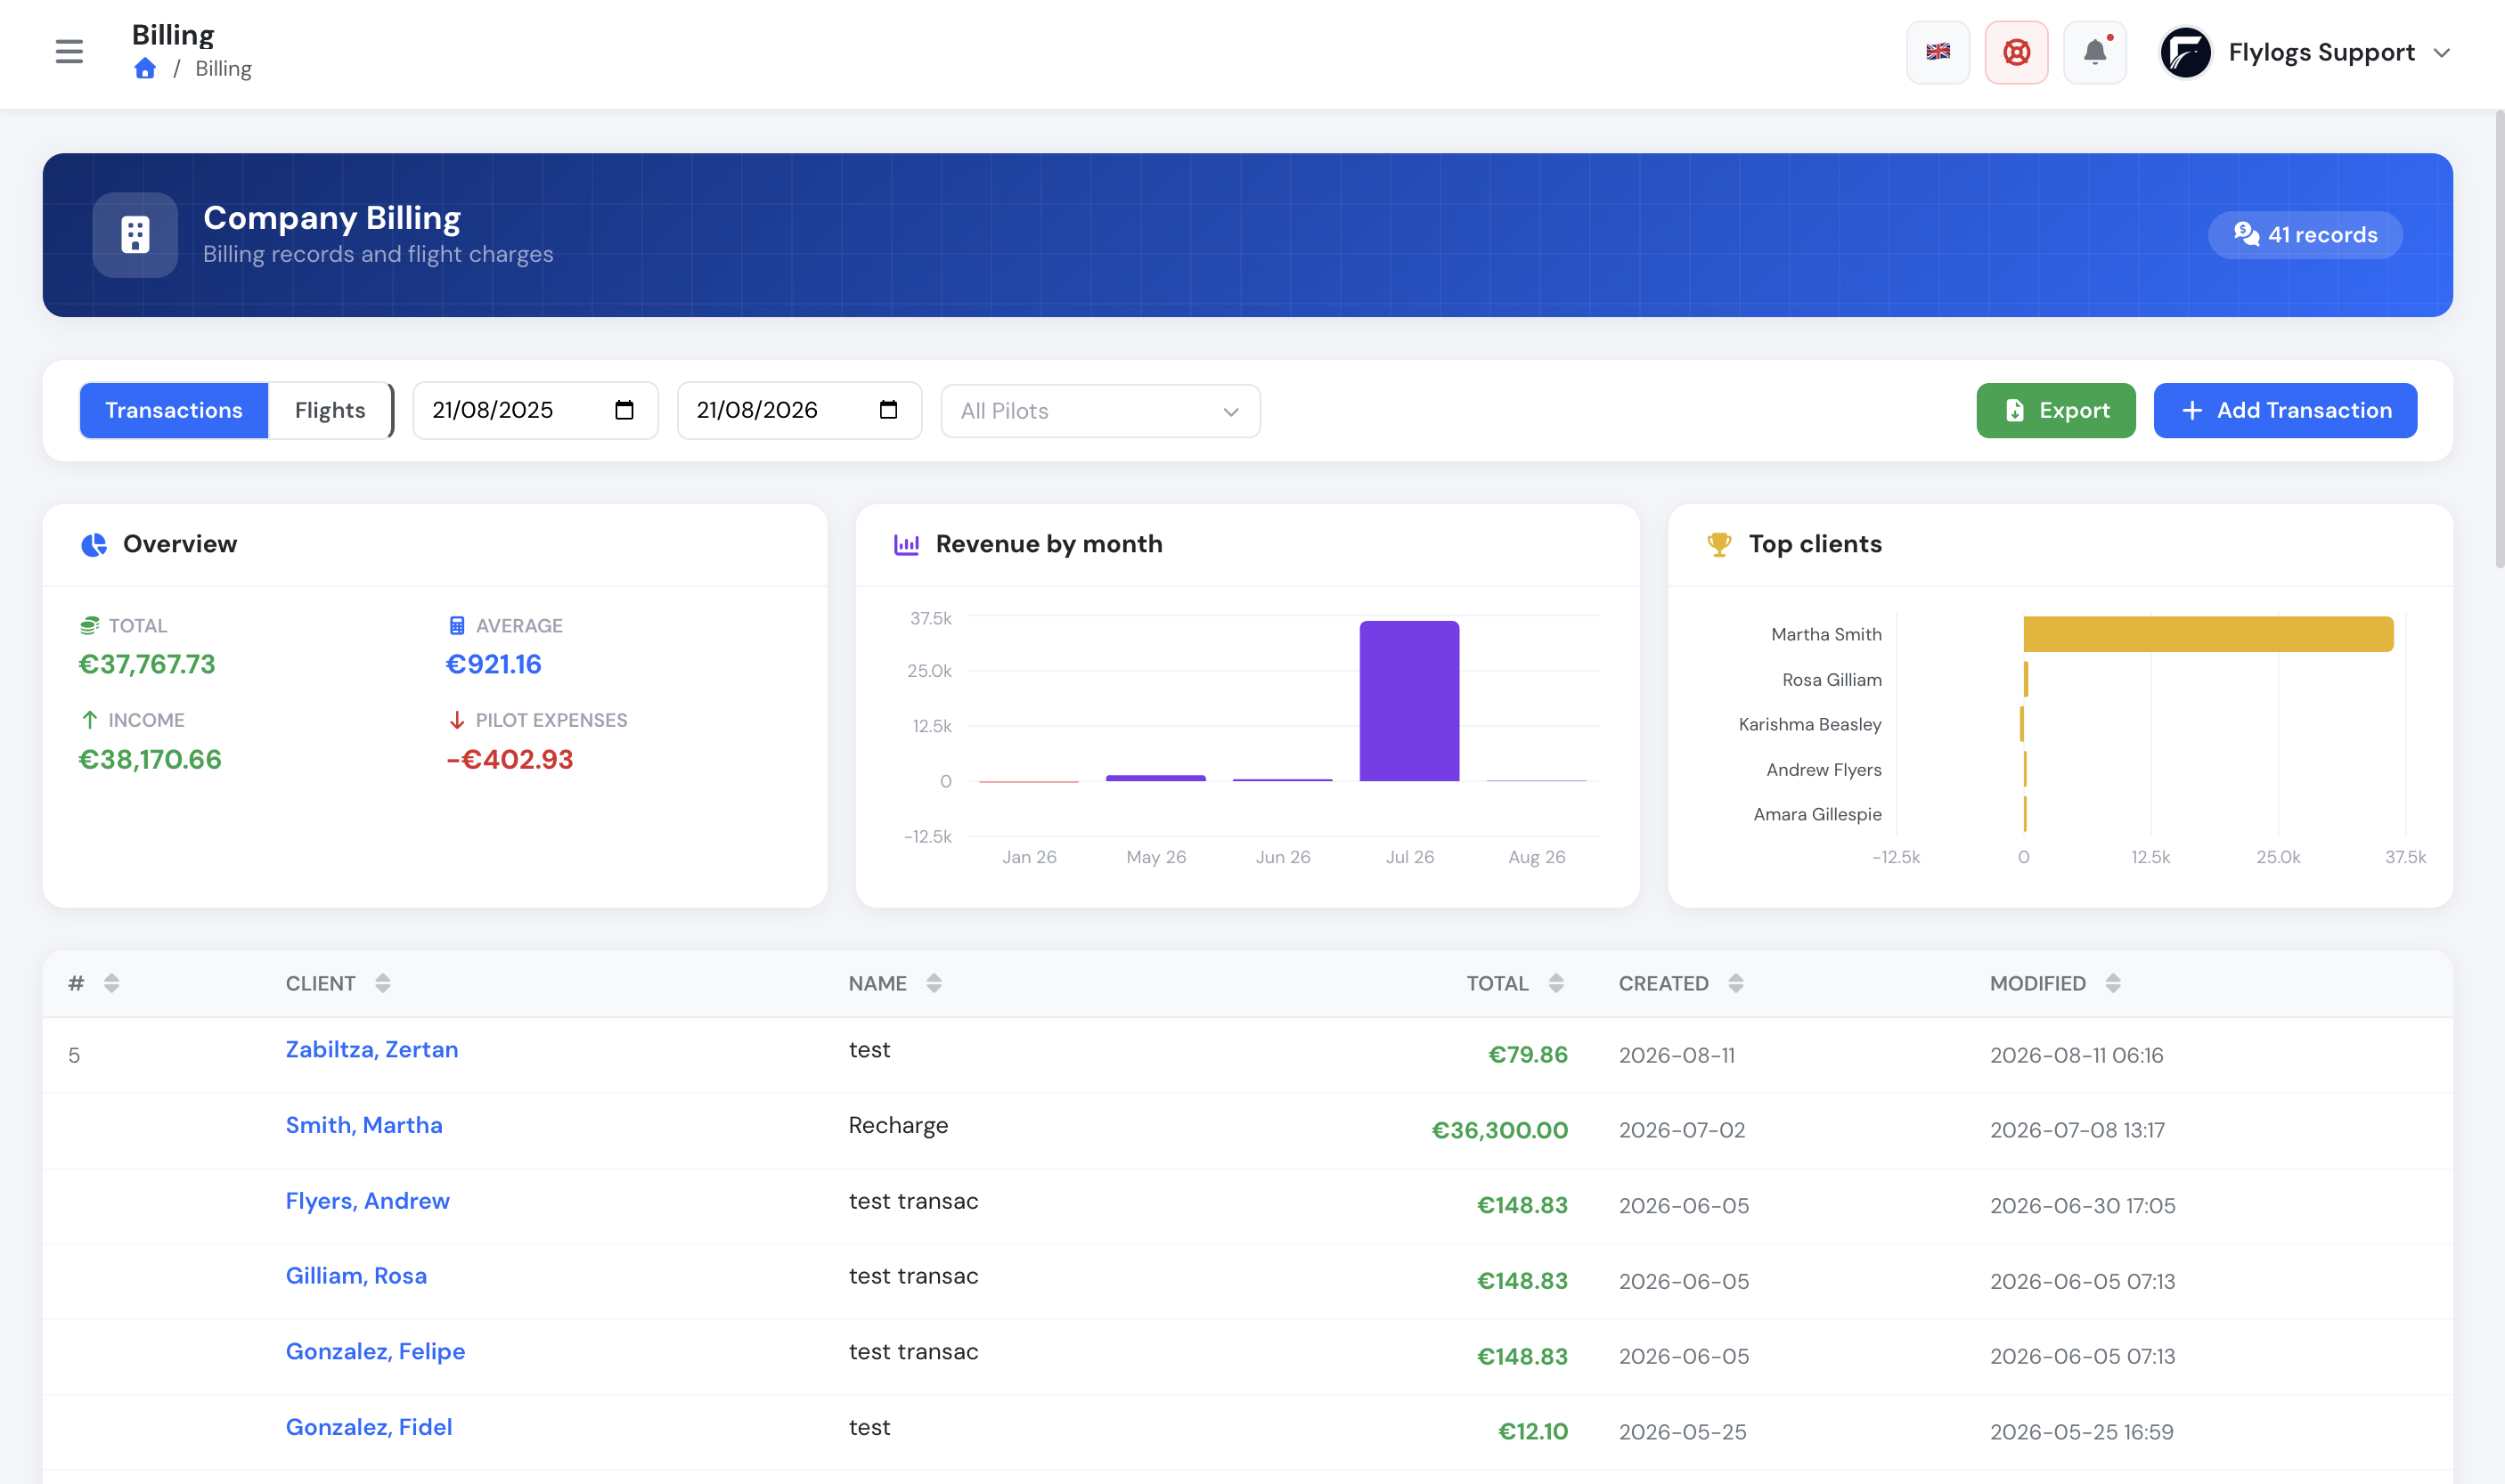Open client Gonzalez, Felipe
Viewport: 2505px width, 1484px height.
(375, 1352)
